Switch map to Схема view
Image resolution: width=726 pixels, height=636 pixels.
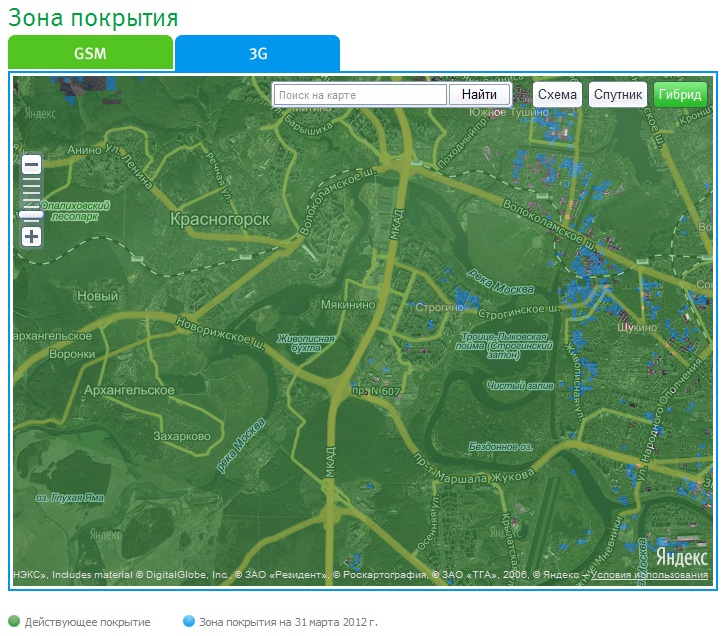point(557,95)
